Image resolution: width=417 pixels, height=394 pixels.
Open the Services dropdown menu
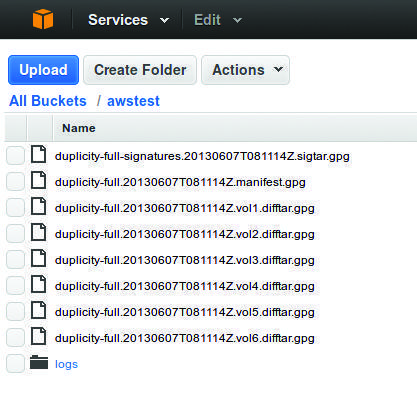click(x=128, y=20)
